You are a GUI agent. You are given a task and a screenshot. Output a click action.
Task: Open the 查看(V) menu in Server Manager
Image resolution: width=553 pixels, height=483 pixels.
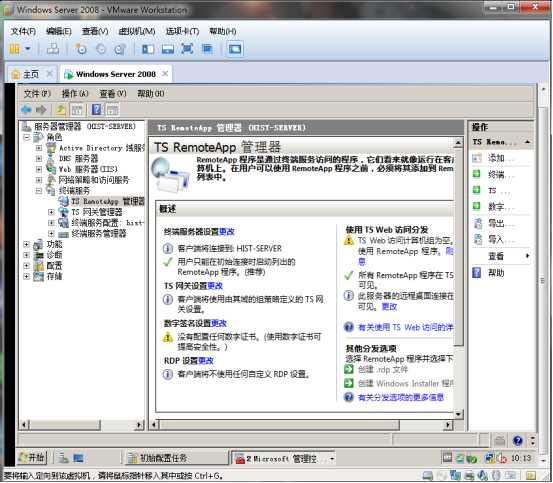tap(113, 93)
